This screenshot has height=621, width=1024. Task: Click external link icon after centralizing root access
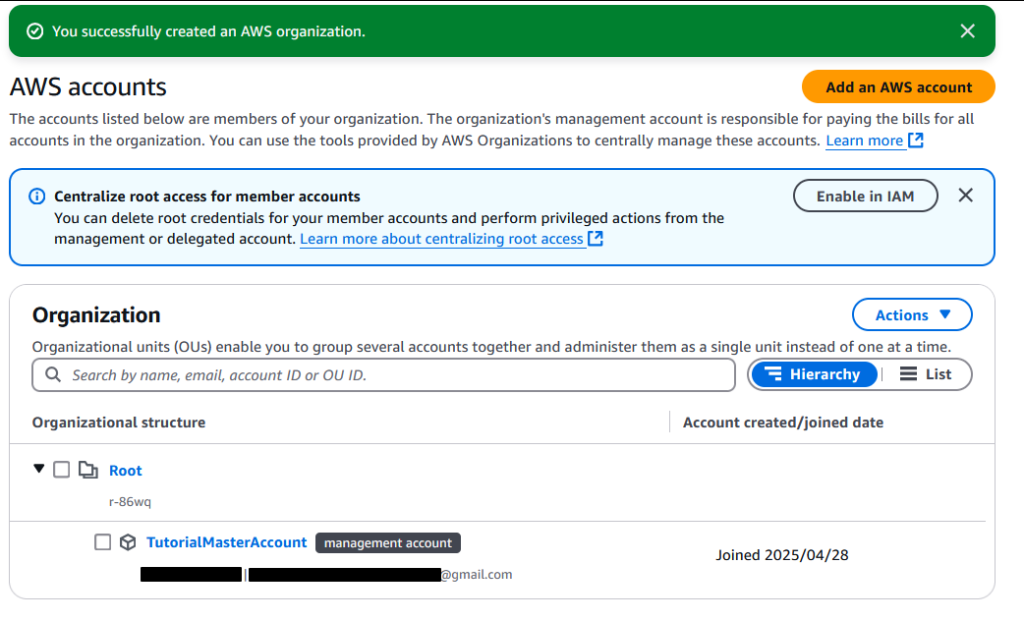click(x=595, y=239)
